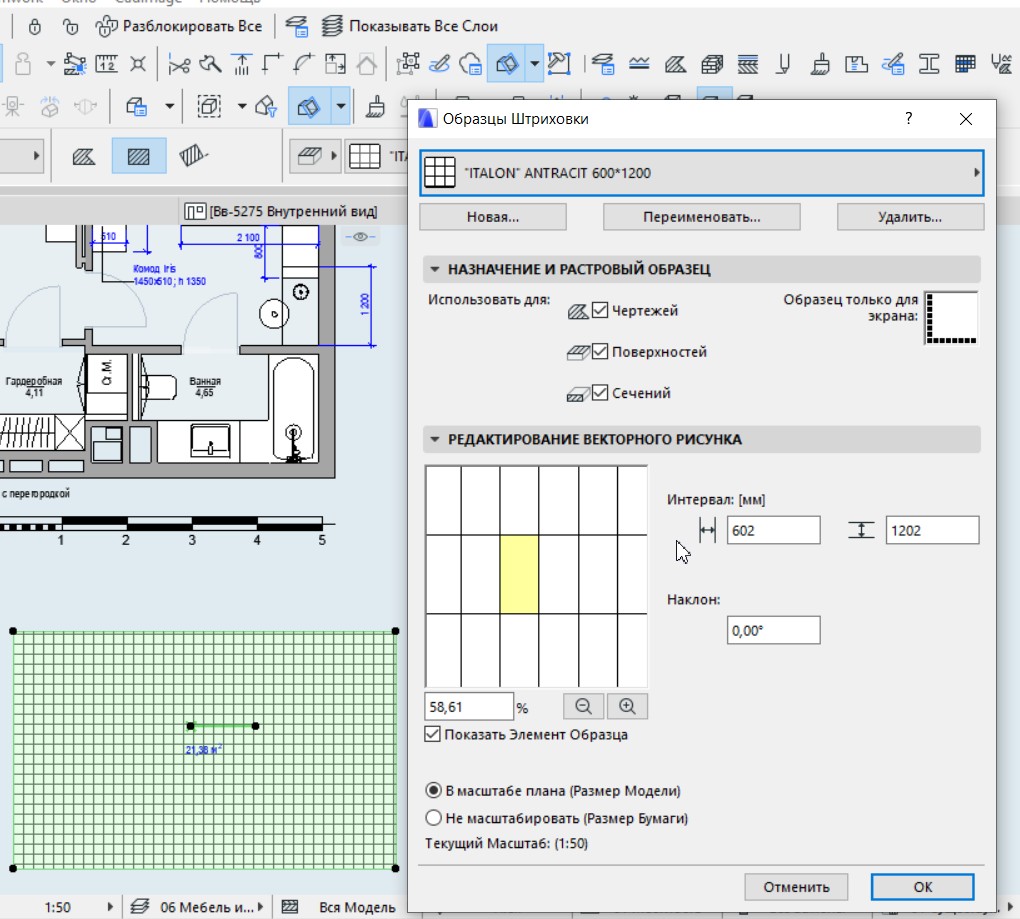Select the highlighted hatched fill icon in info box
Image resolution: width=1020 pixels, height=919 pixels.
[139, 156]
